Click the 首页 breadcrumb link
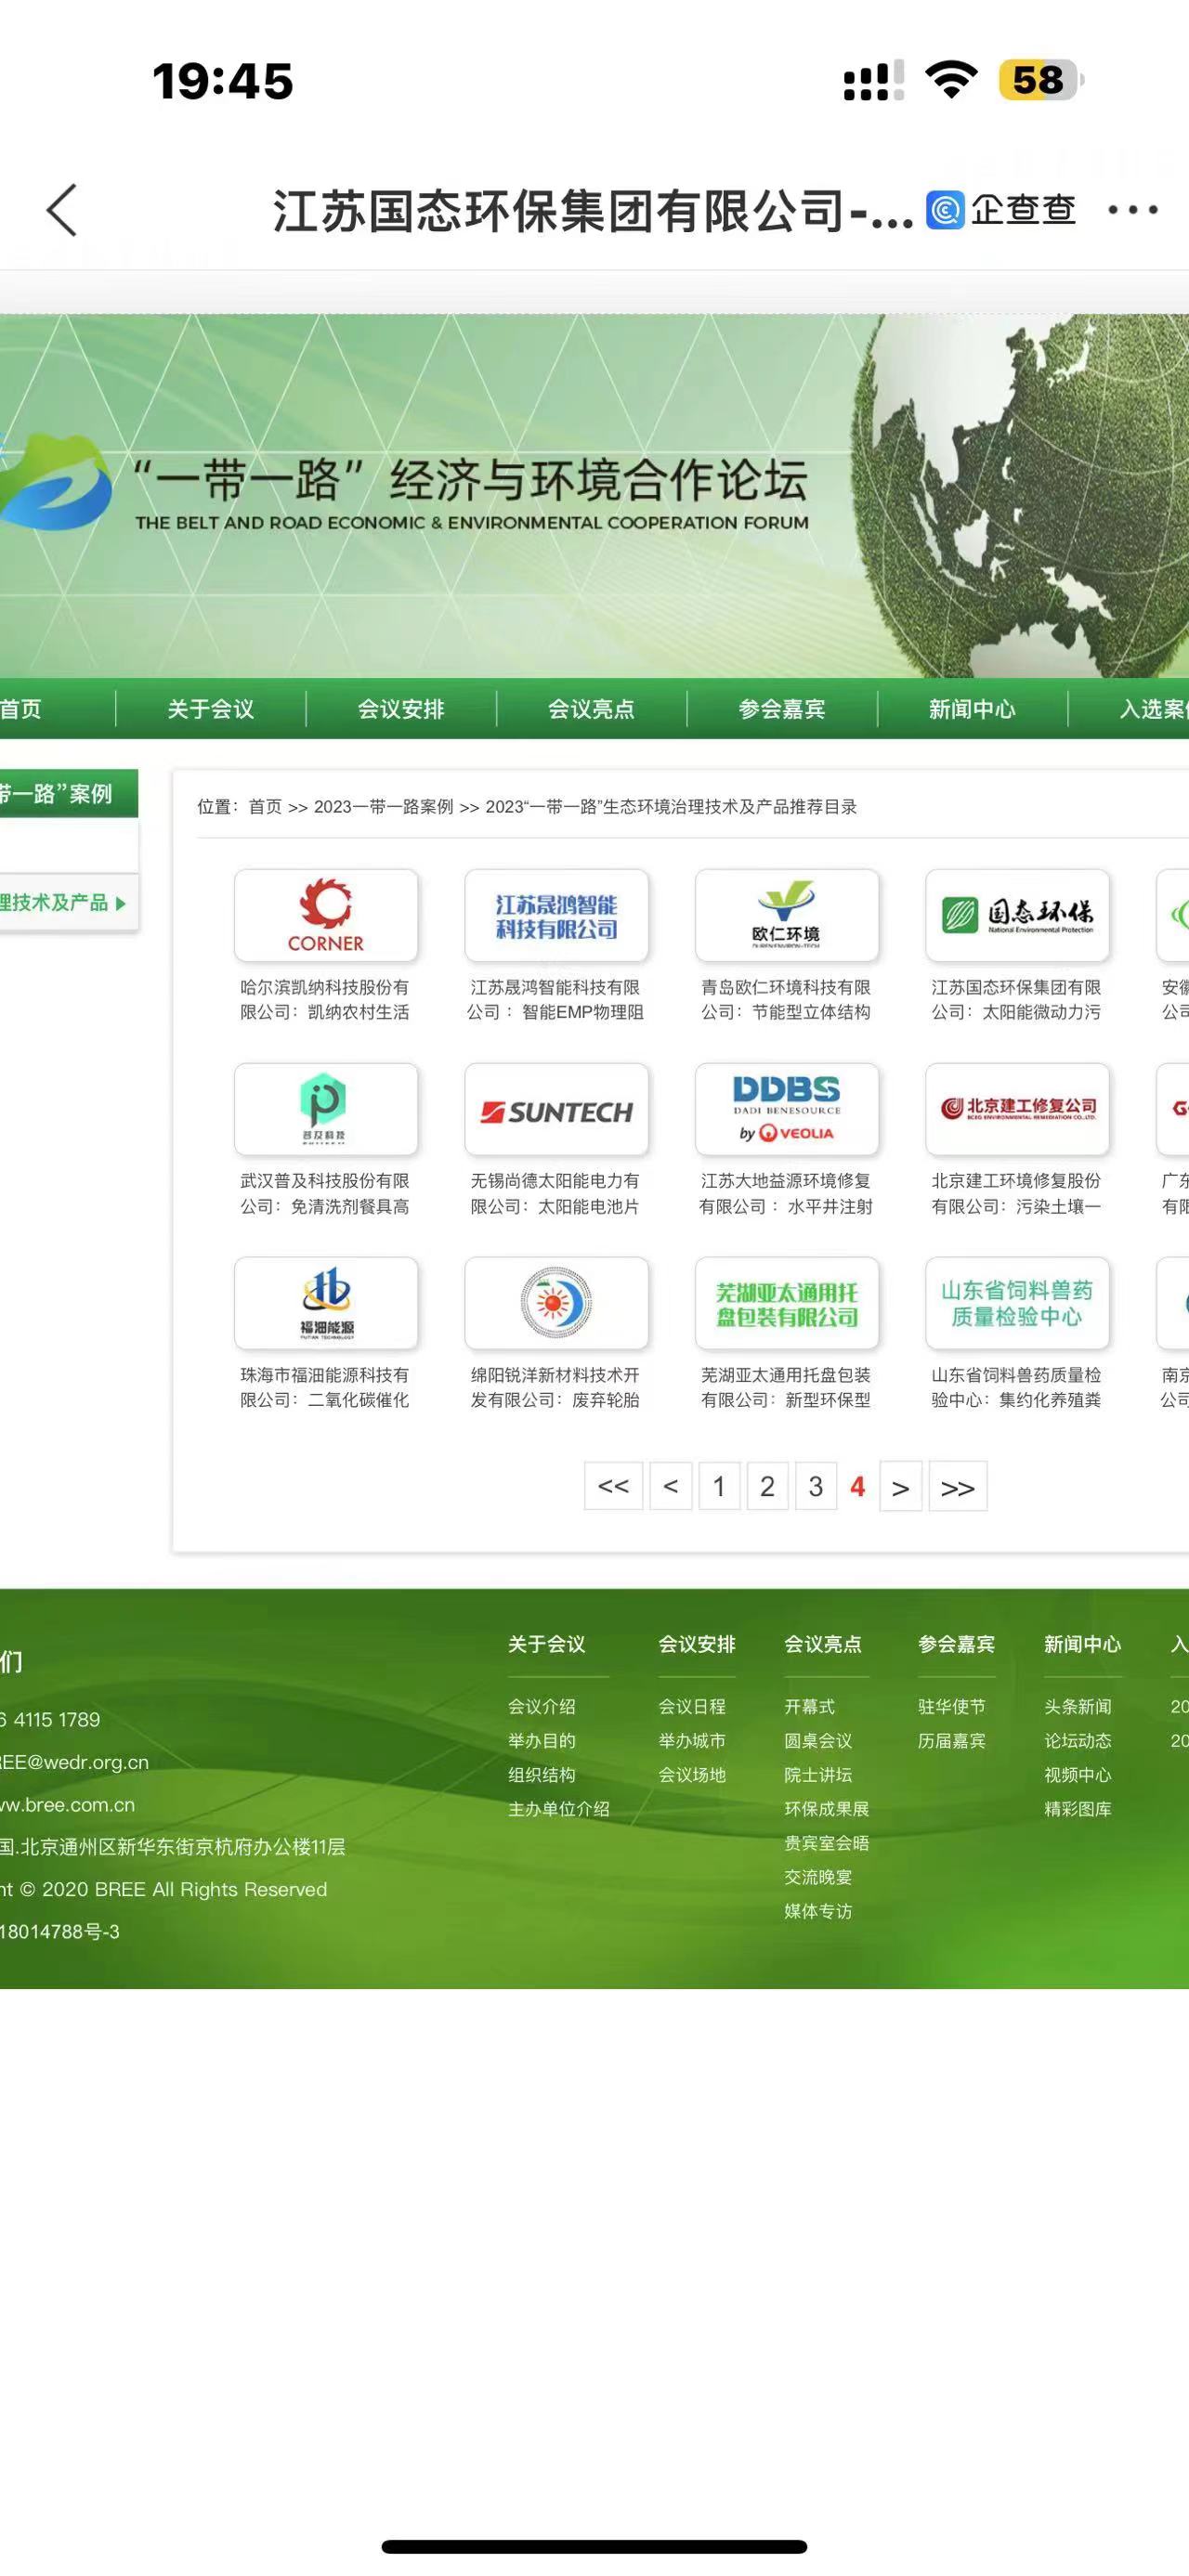Viewport: 1189px width, 2576px height. pos(265,807)
